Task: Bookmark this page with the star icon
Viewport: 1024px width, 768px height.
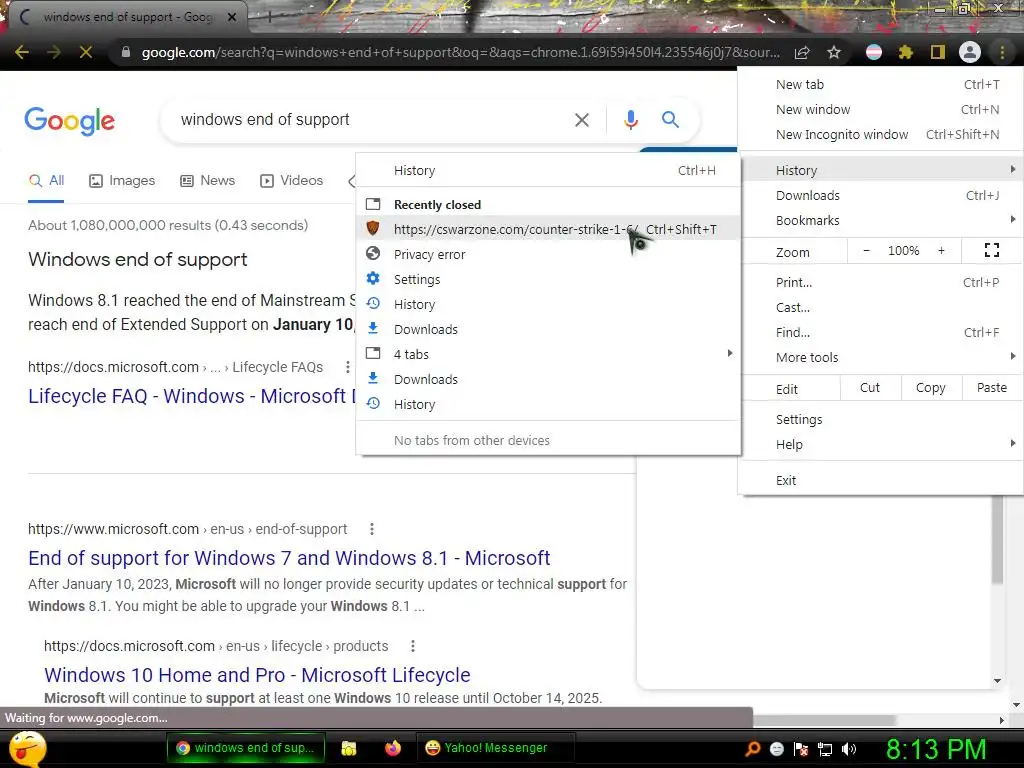Action: coord(834,52)
